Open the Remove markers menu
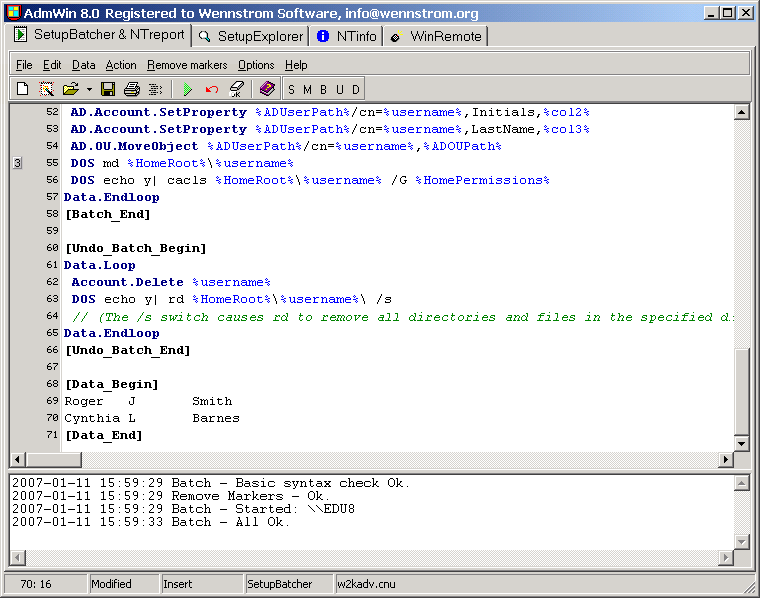This screenshot has width=760, height=598. [x=187, y=65]
